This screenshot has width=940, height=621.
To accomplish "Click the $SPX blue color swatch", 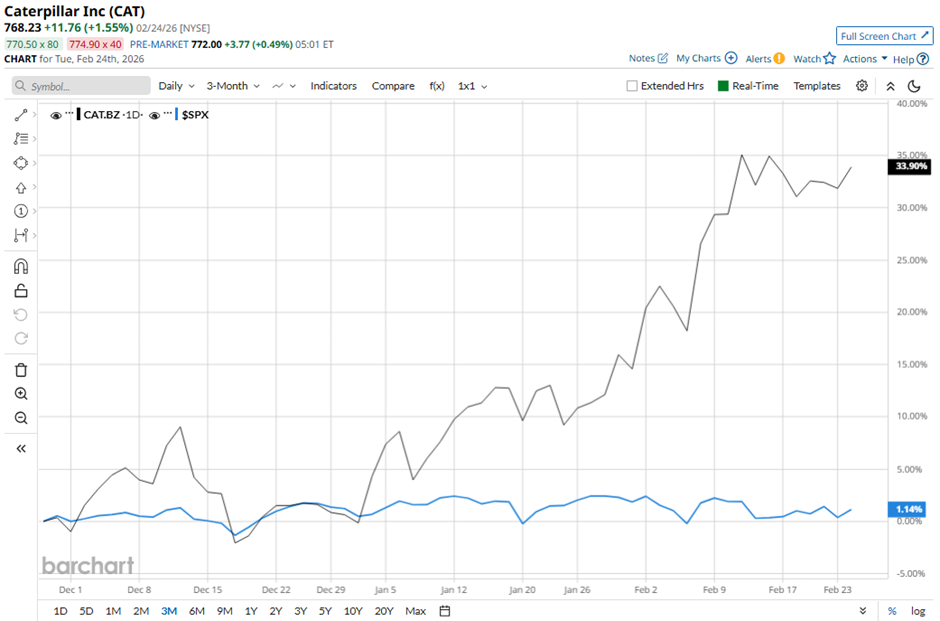I will click(x=177, y=114).
